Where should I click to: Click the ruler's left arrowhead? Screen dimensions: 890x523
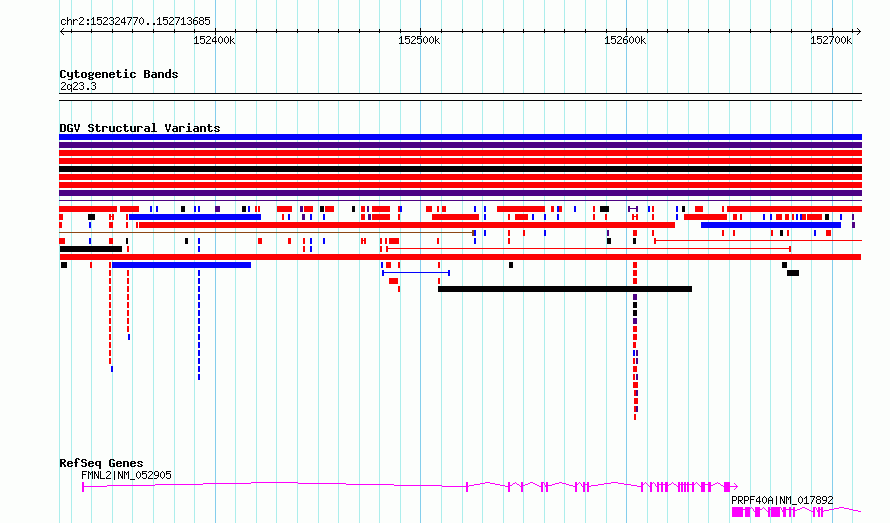pyautogui.click(x=62, y=31)
